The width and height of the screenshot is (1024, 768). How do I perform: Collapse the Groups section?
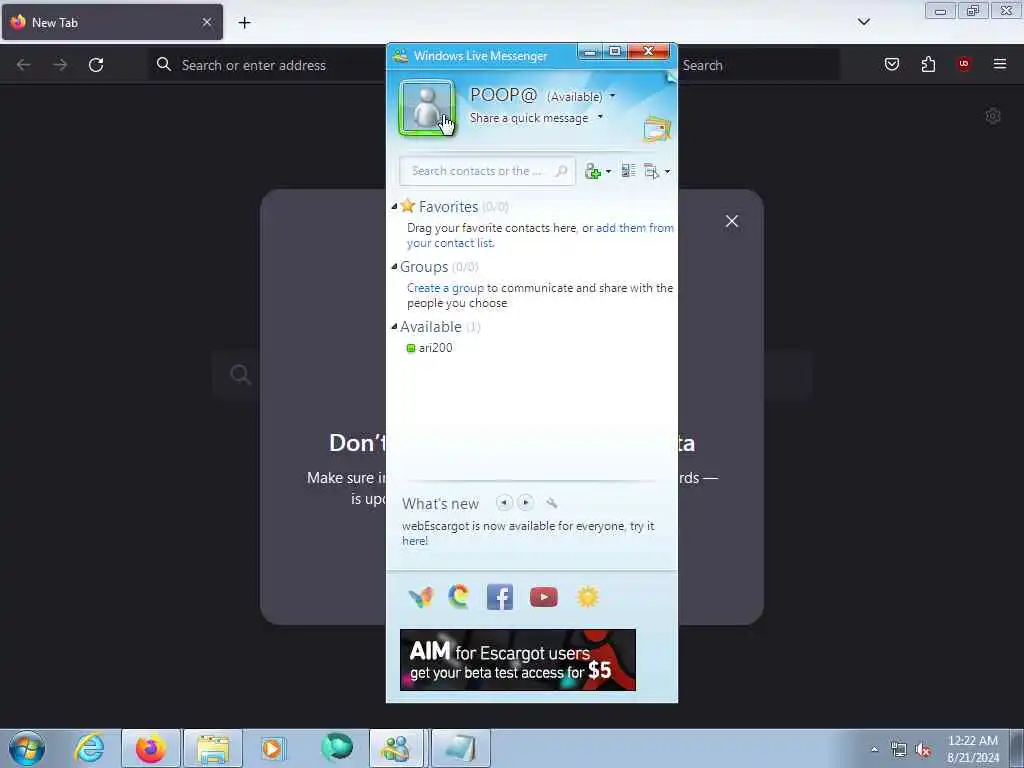[x=394, y=266]
